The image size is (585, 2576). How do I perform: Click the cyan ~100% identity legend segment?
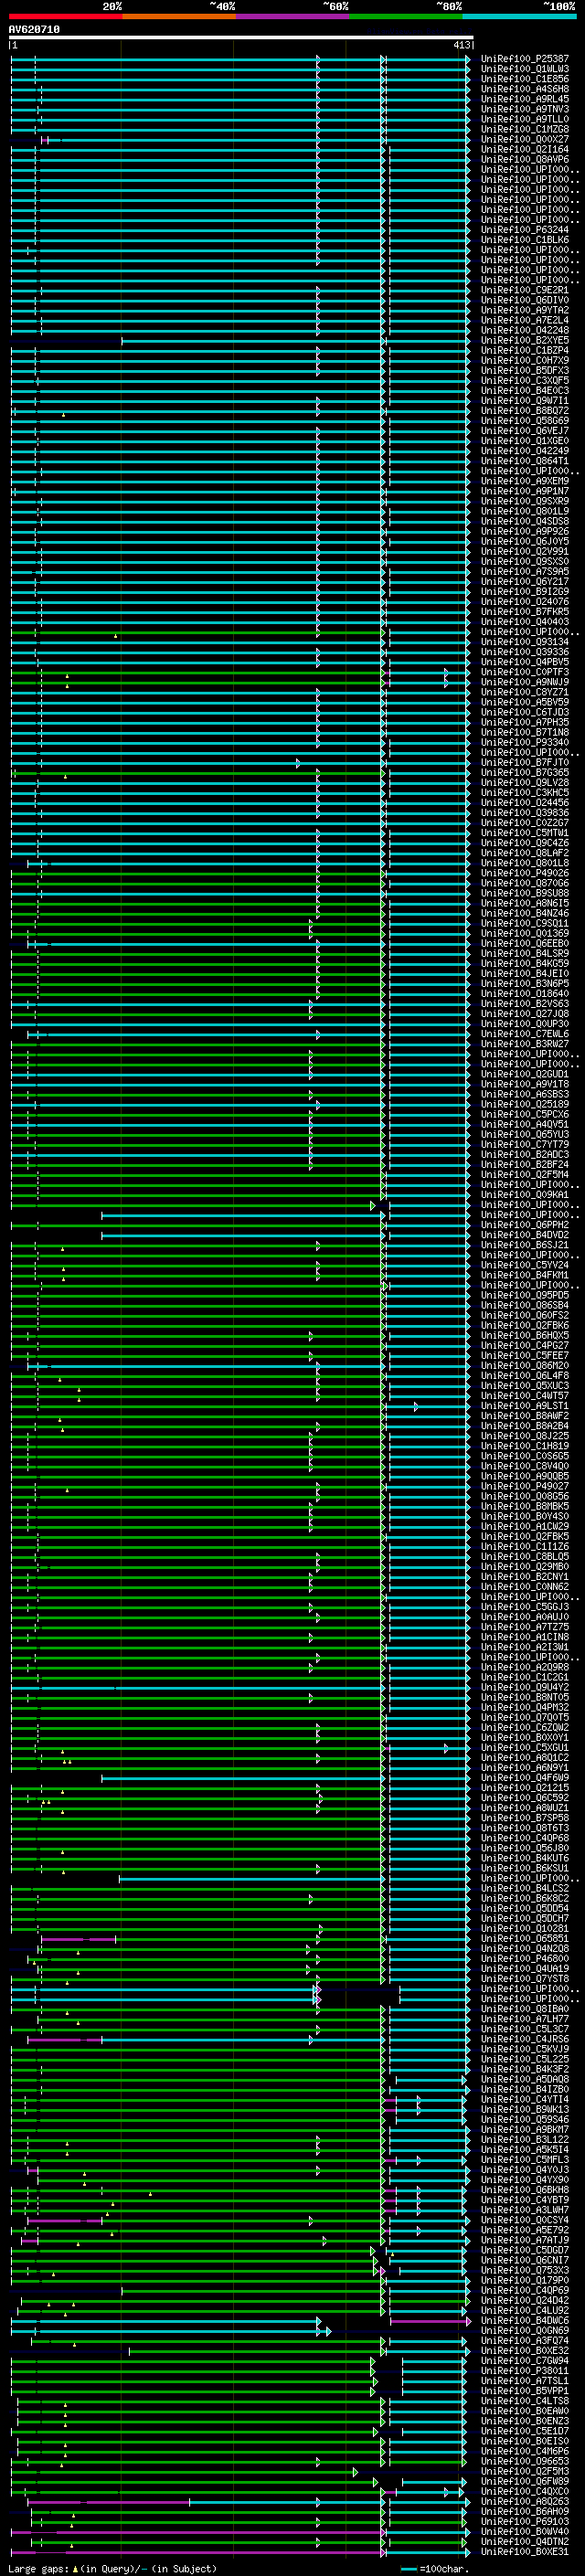pyautogui.click(x=519, y=16)
